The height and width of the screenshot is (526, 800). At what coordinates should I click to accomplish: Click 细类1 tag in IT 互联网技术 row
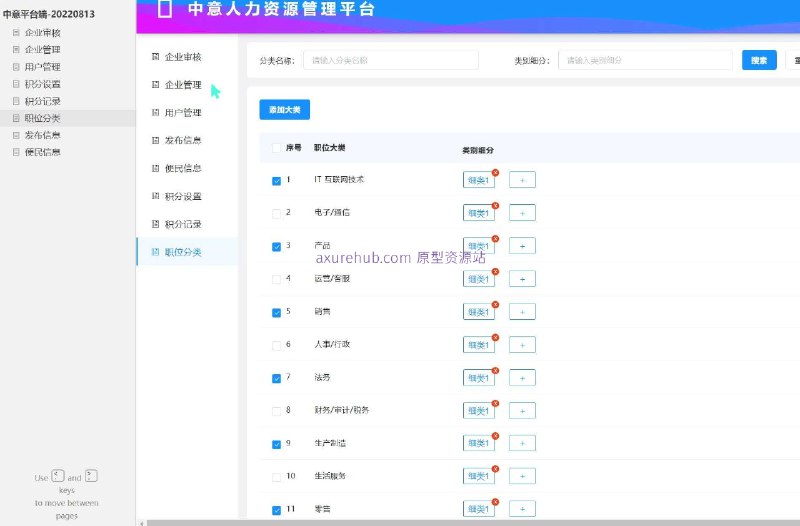478,181
